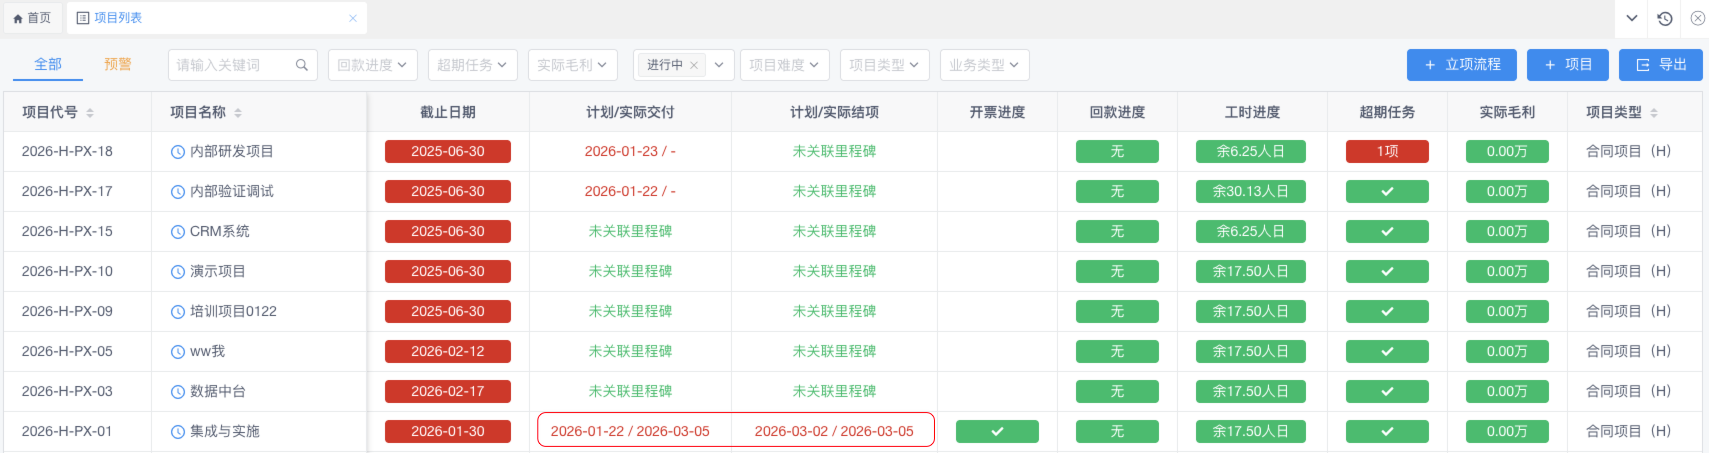Click the clock icon beside 内部研发项目
Image resolution: width=1709 pixels, height=453 pixels.
178,152
